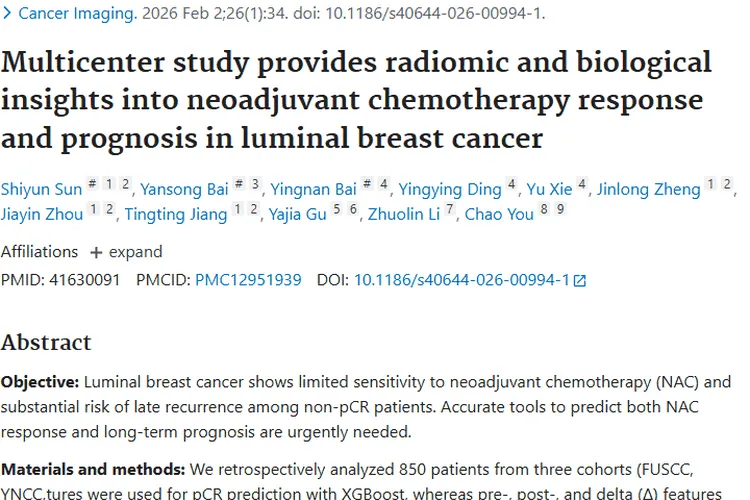Screen dimensions: 750x500
Task: Expand the Cancer Imaging journal chevron
Action: [x=8, y=13]
